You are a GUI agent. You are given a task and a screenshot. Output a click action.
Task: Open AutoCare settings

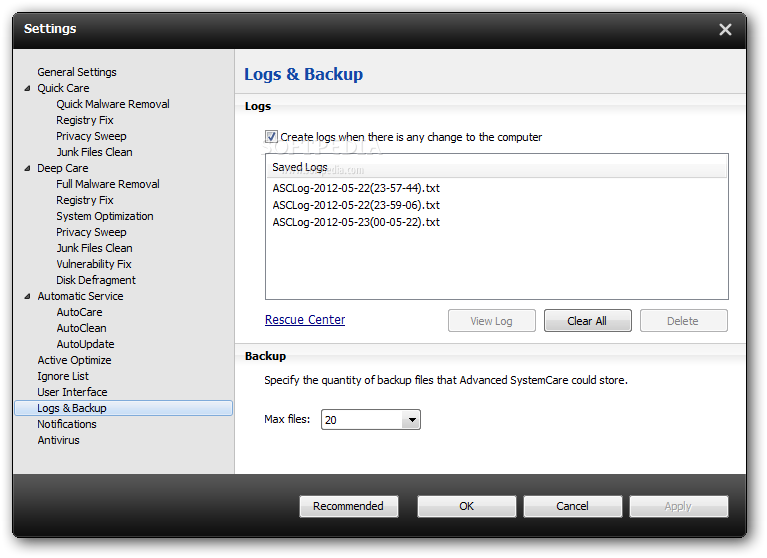pyautogui.click(x=79, y=312)
